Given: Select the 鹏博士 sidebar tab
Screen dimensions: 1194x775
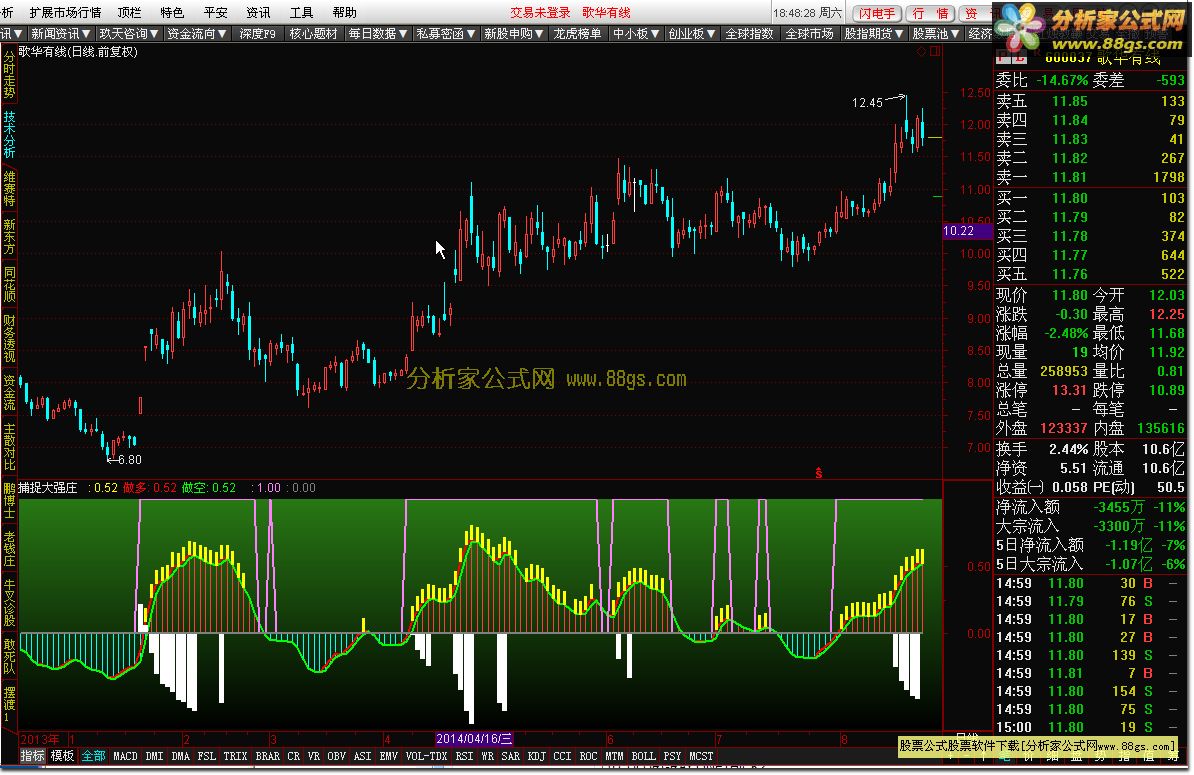Looking at the screenshot, I should [9, 500].
